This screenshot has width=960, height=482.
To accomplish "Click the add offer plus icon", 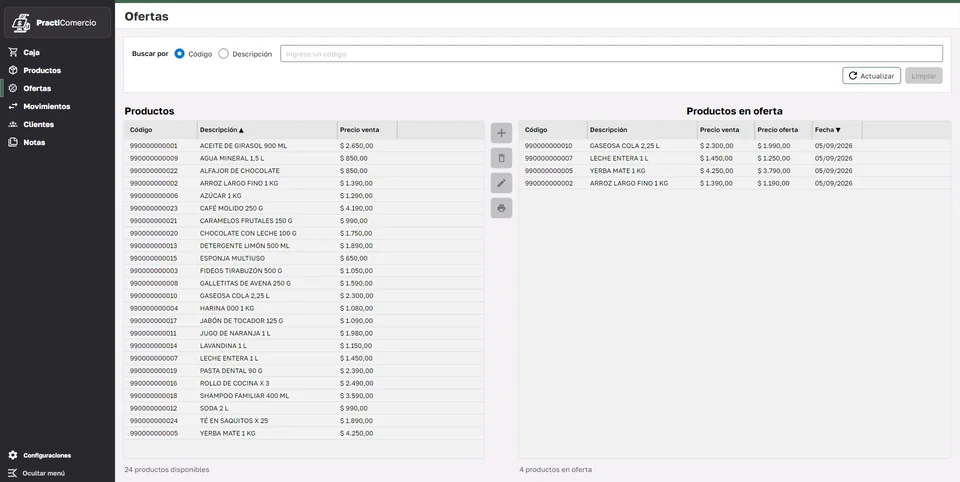I will pos(501,133).
